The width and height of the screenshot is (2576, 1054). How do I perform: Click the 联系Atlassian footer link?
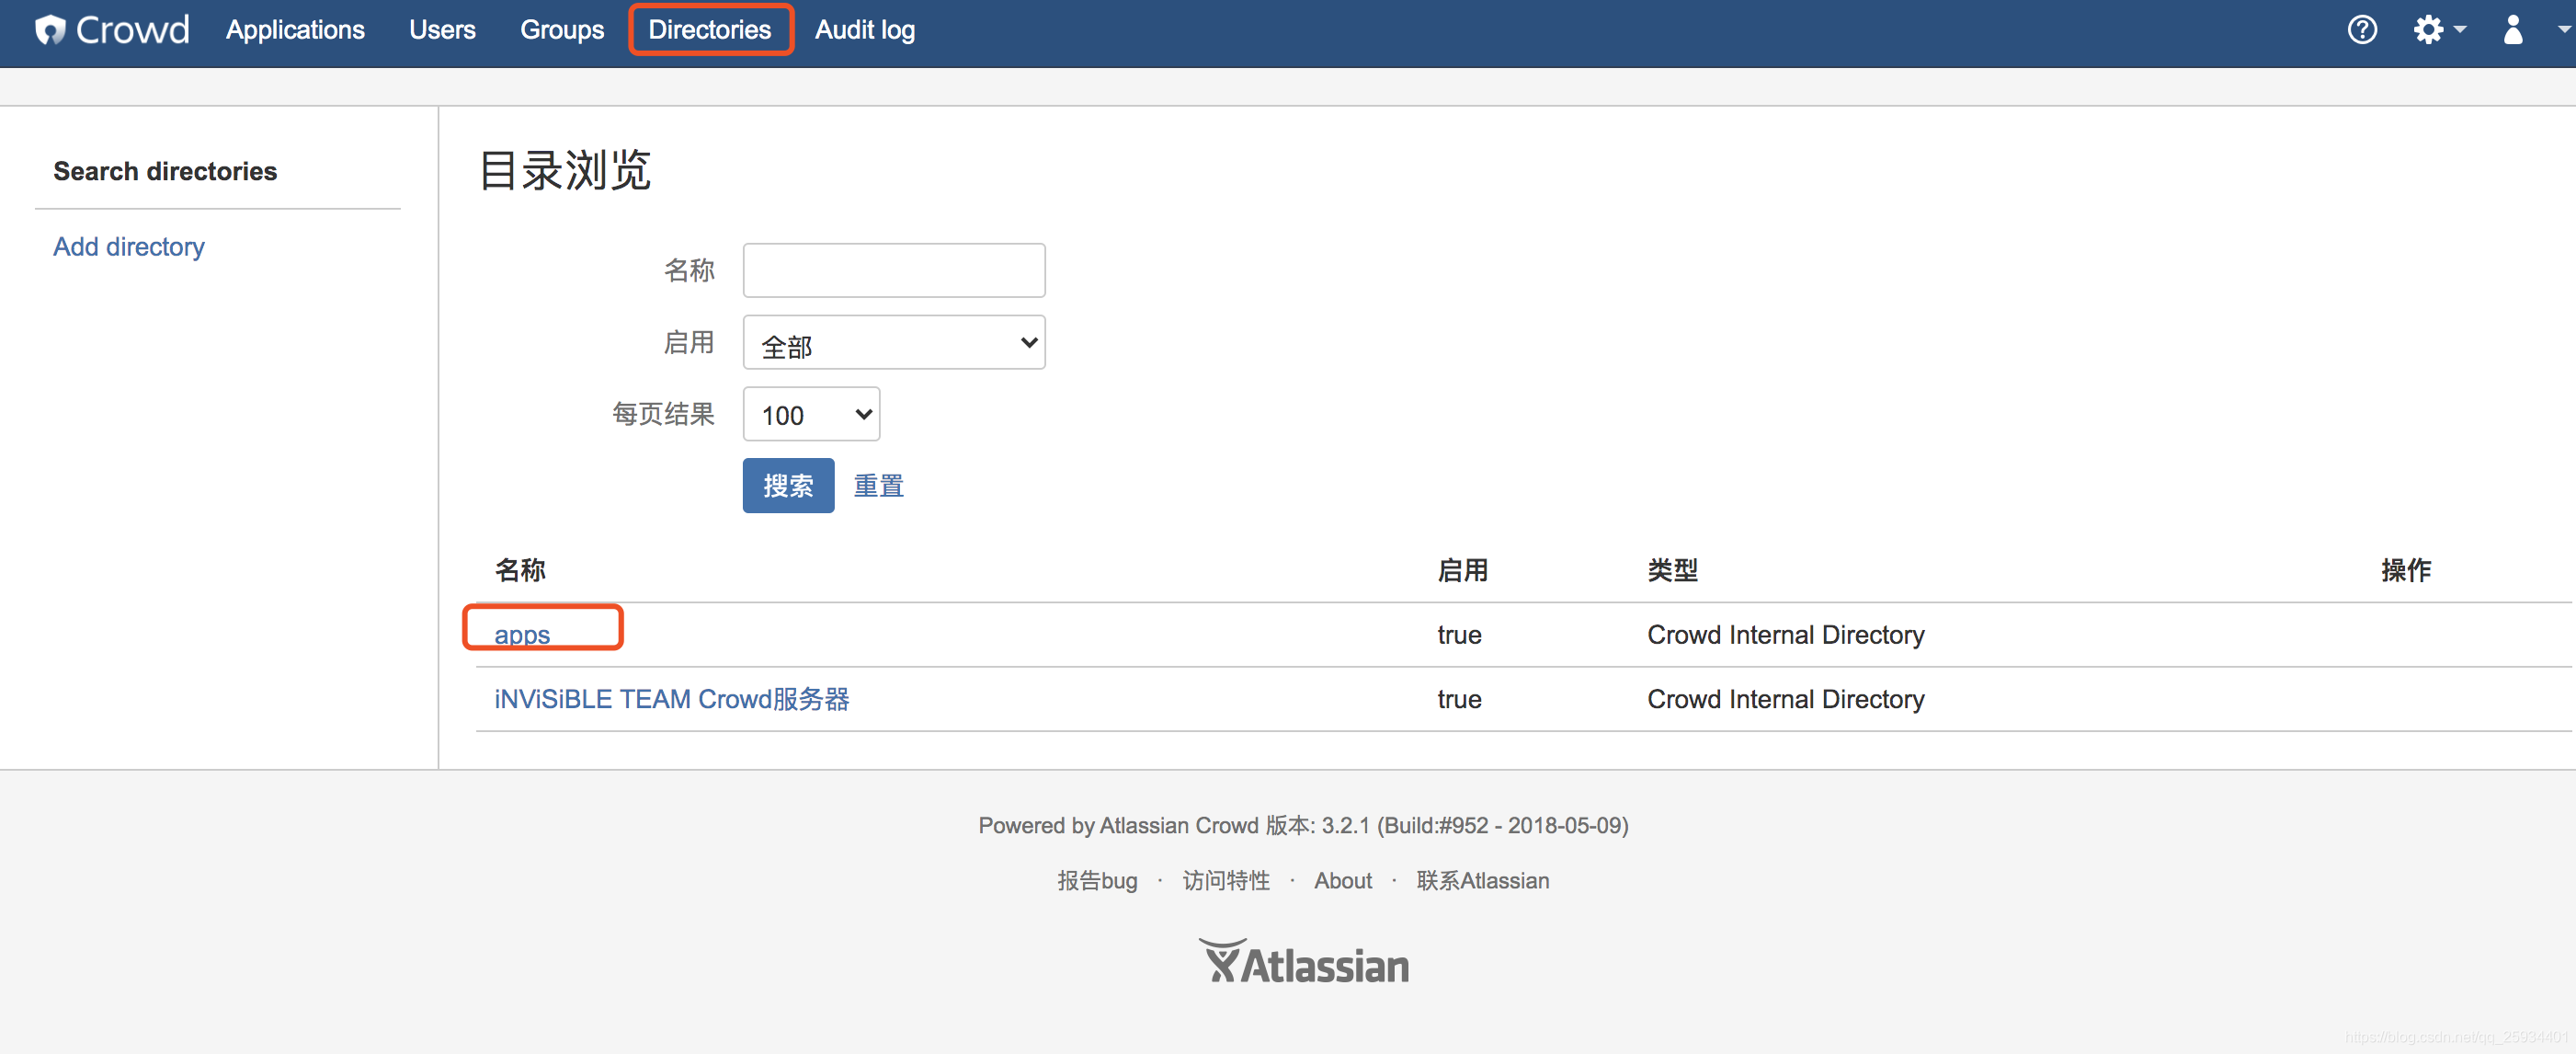click(1483, 880)
